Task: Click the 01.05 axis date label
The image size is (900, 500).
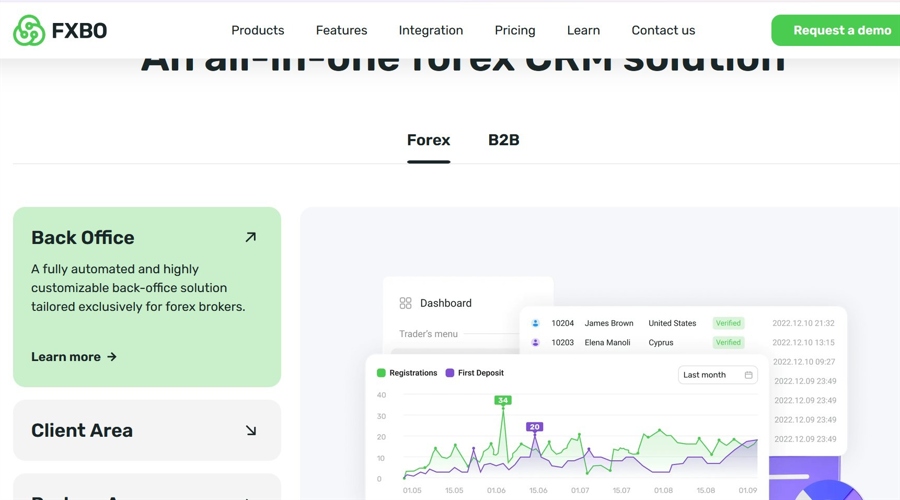Action: [412, 490]
